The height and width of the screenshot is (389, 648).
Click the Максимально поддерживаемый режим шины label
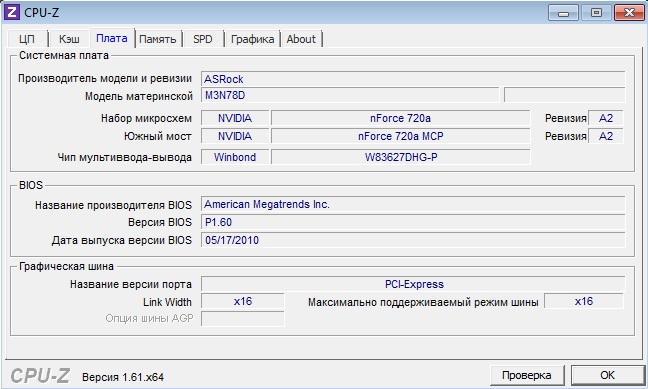[423, 303]
